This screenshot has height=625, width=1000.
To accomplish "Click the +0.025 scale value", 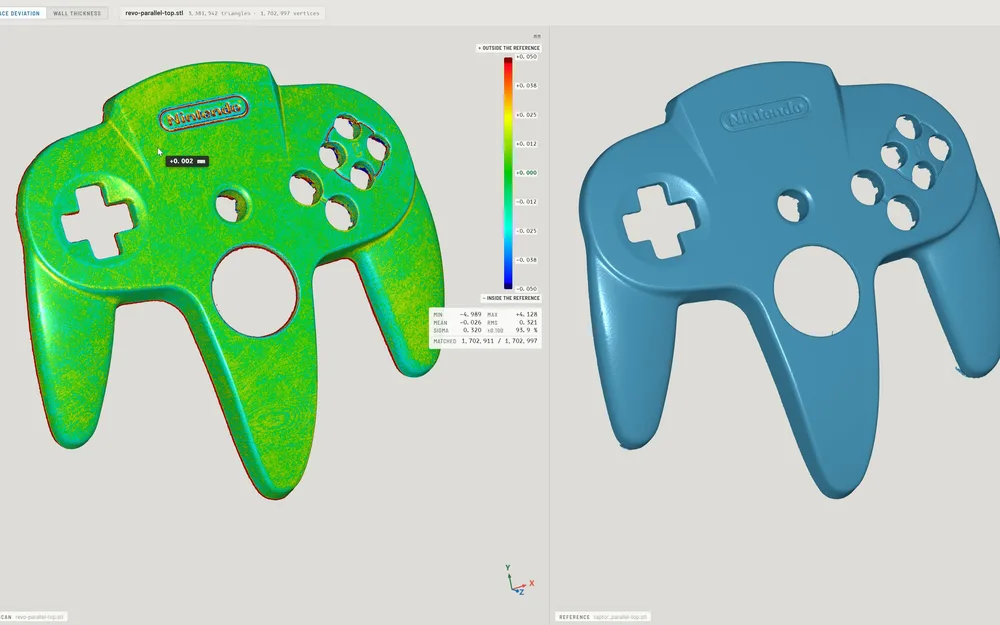I will (526, 115).
